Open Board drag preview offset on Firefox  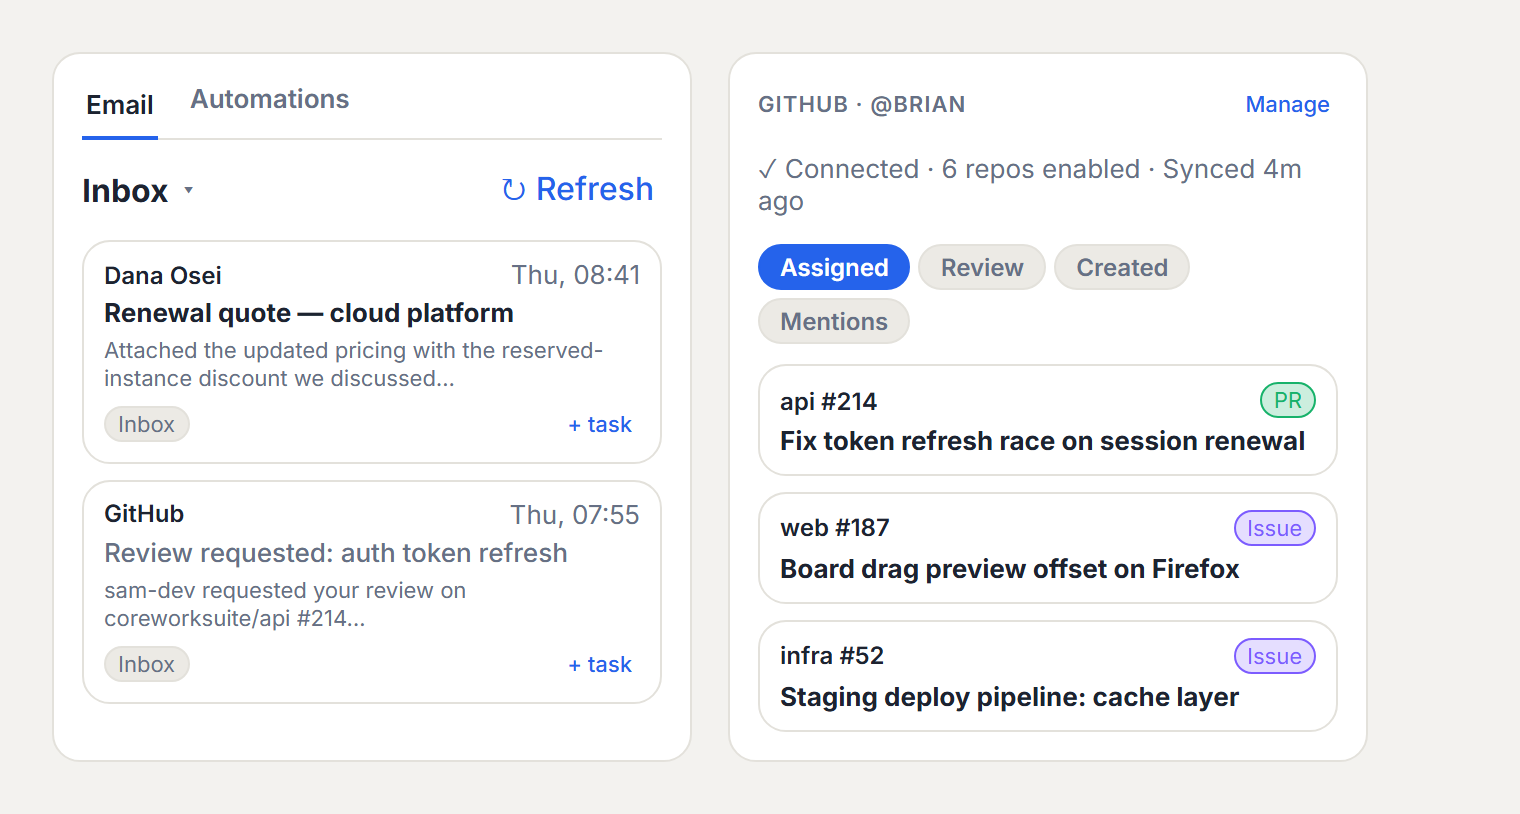click(x=1048, y=548)
